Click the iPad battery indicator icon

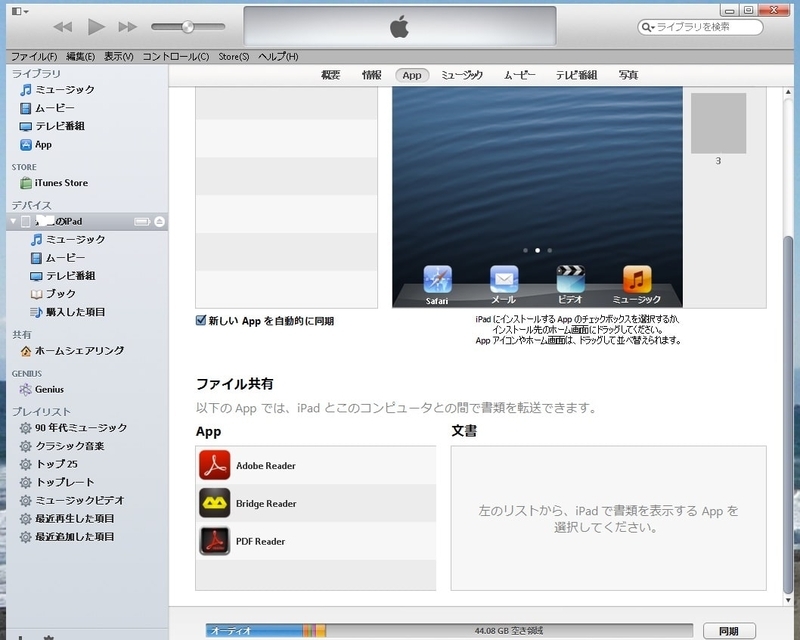[x=142, y=221]
